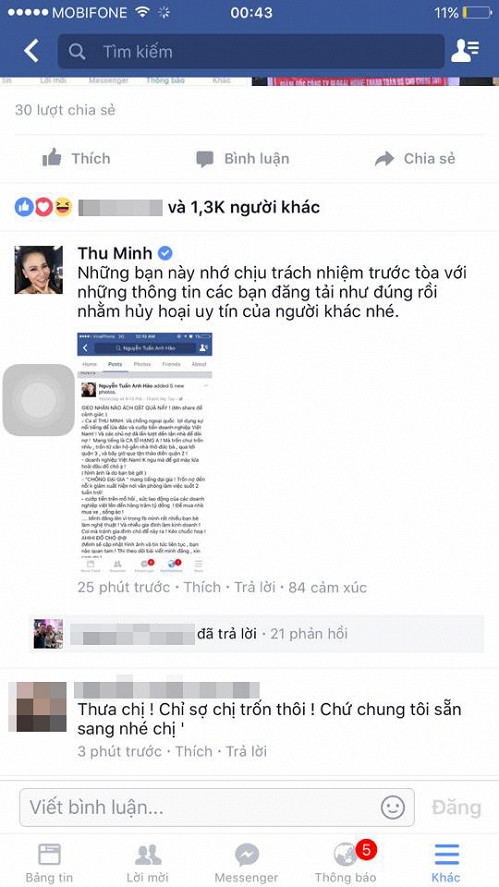This screenshot has width=499, height=887.
Task: Switch to the Bảng tin tab
Action: pos(49,863)
